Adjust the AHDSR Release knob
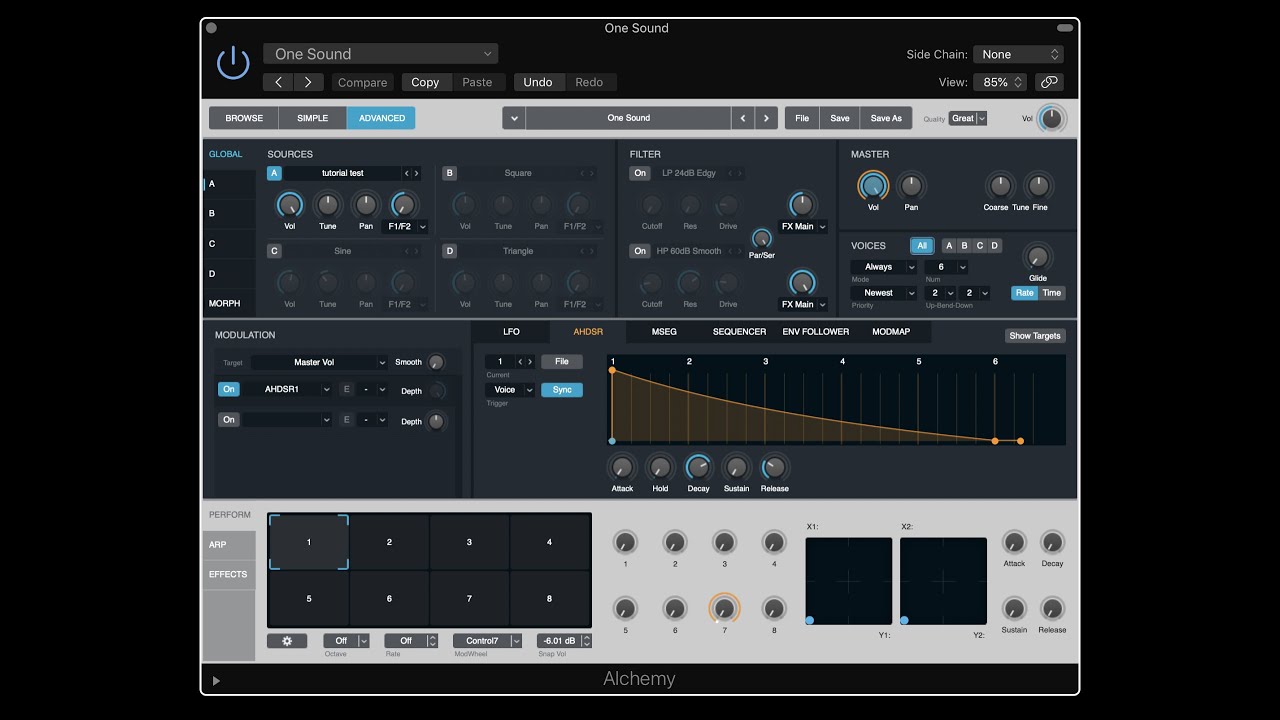This screenshot has height=720, width=1280. [774, 467]
